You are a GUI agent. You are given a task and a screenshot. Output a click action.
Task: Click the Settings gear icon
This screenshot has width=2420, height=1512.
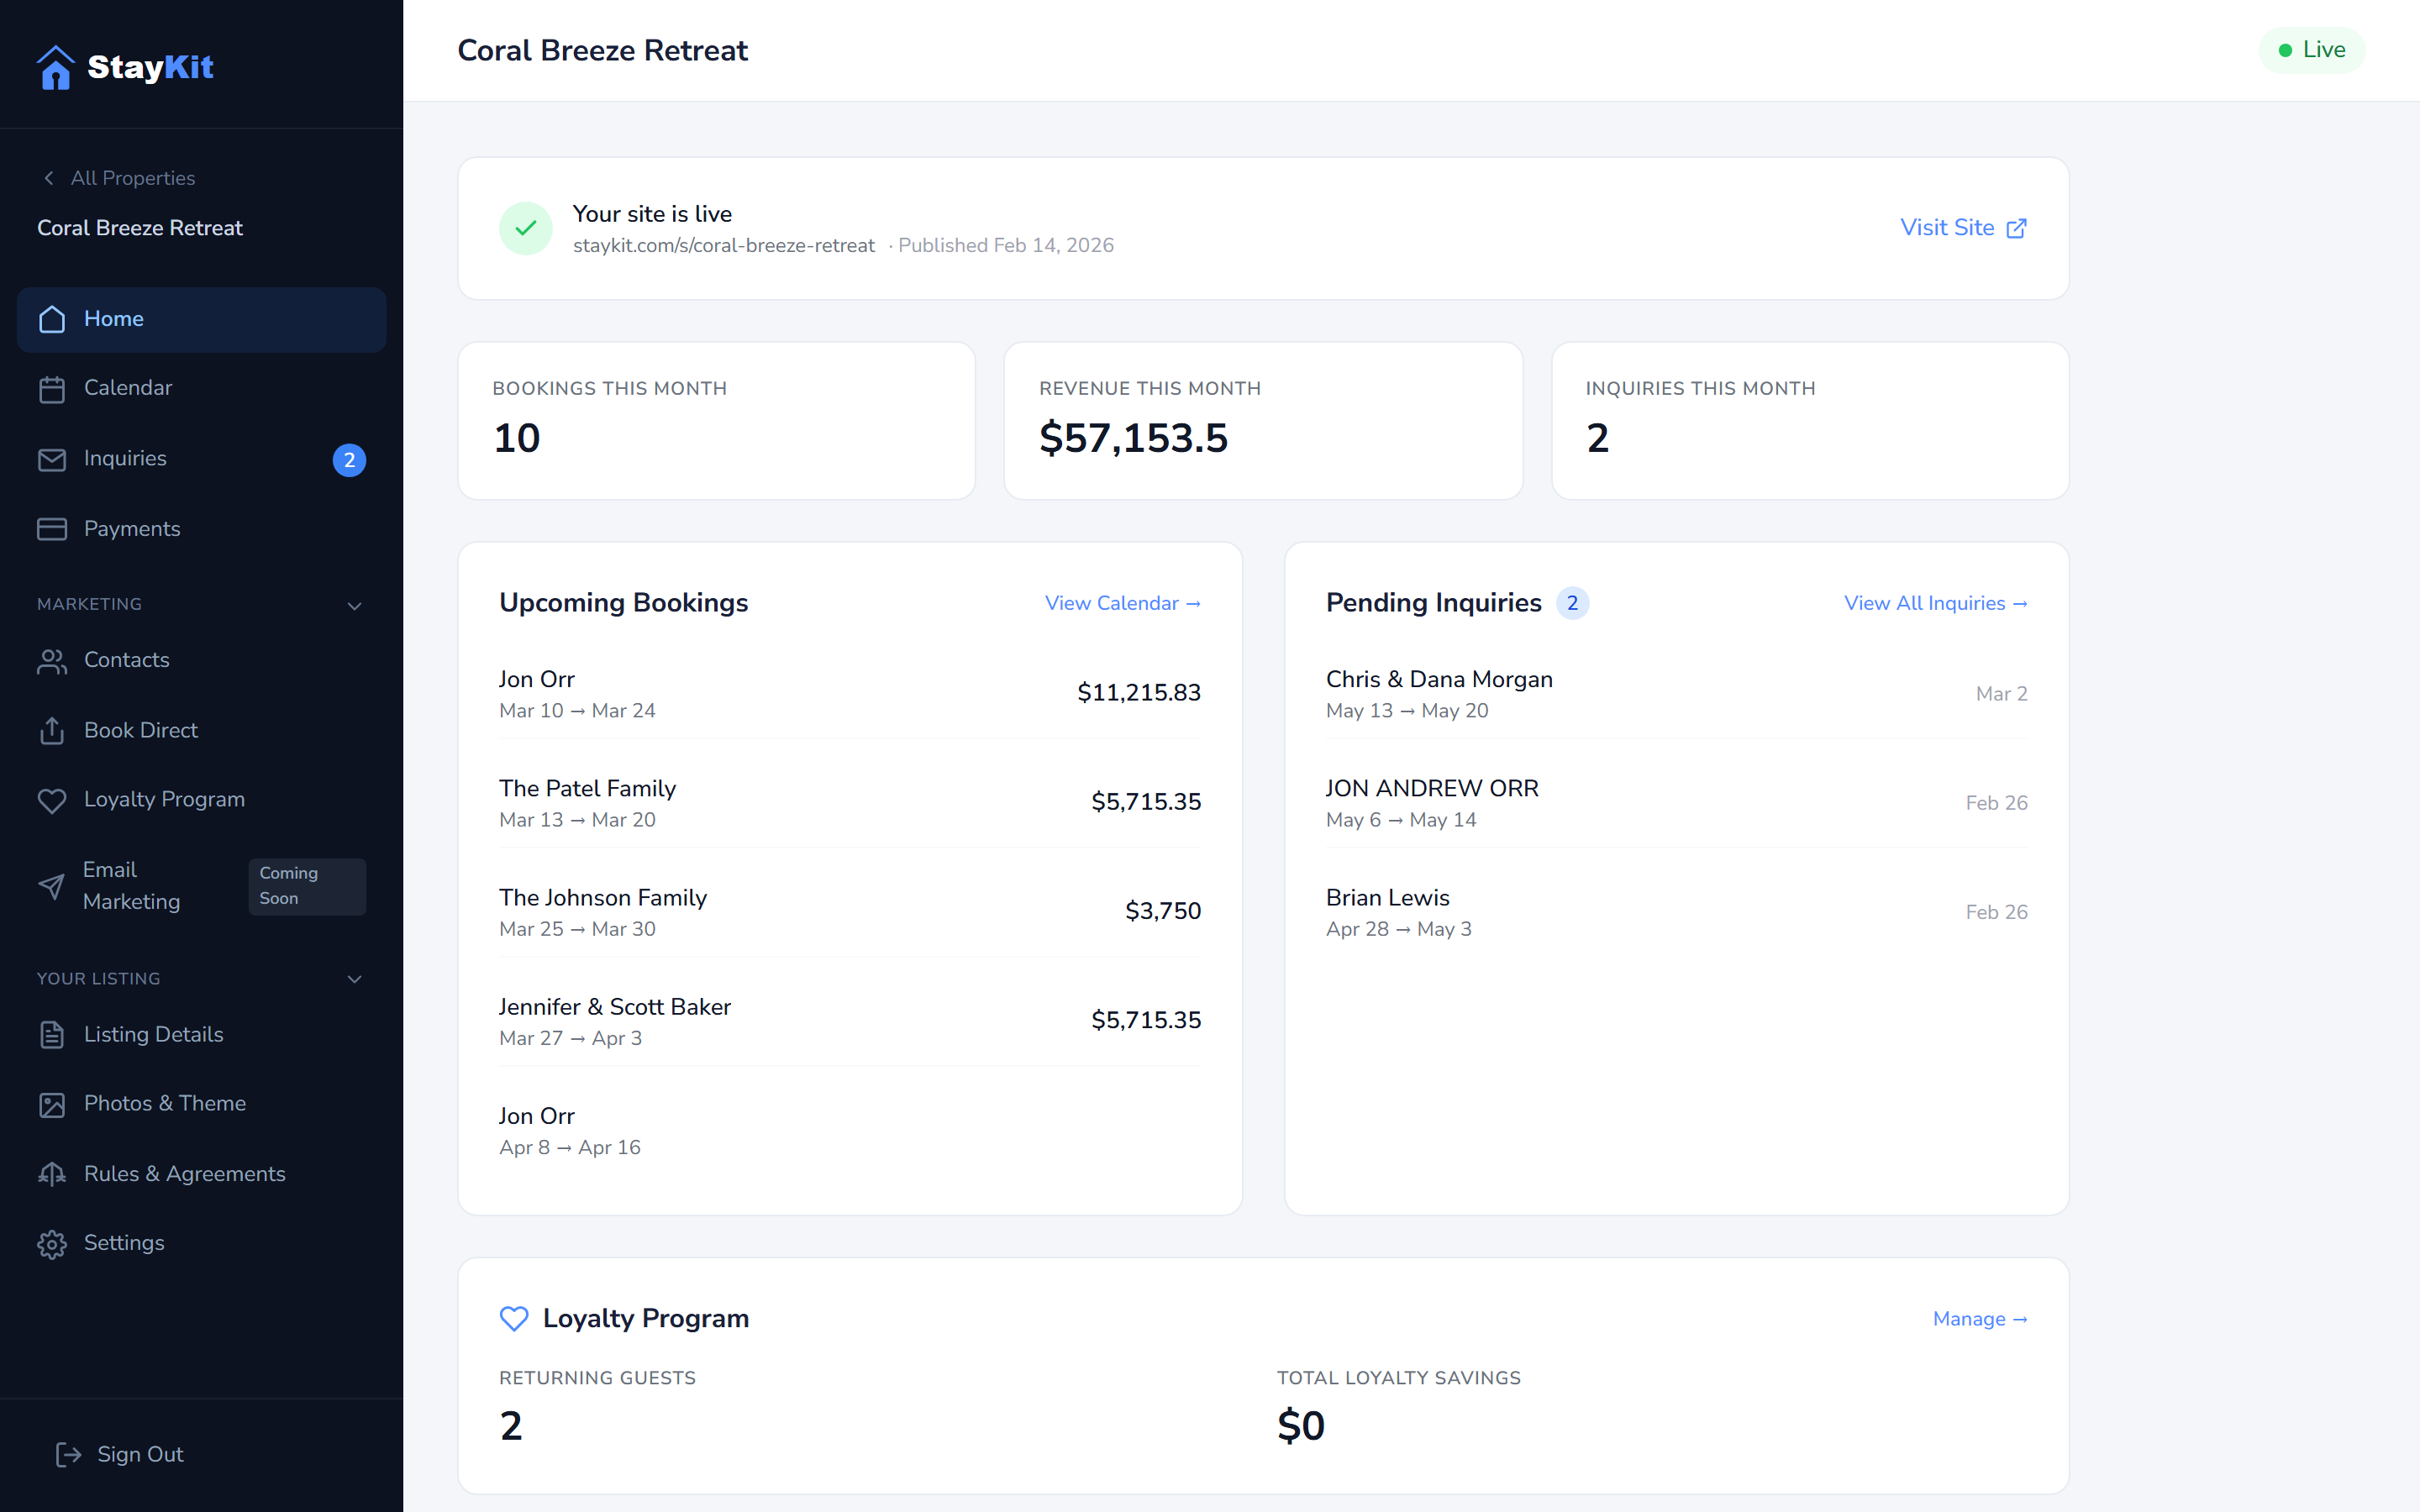[x=52, y=1243]
